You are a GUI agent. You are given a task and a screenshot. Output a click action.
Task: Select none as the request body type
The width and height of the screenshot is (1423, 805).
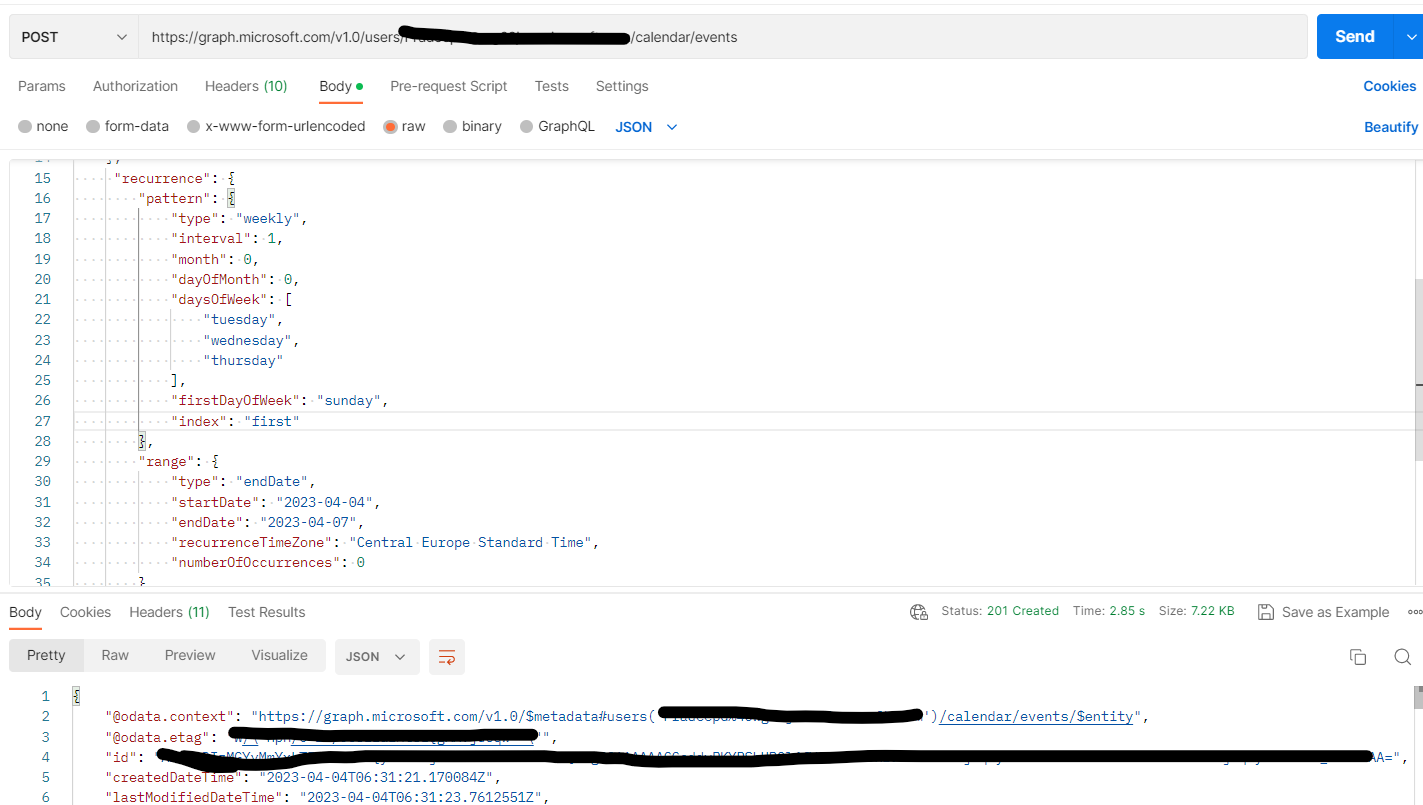(x=43, y=126)
